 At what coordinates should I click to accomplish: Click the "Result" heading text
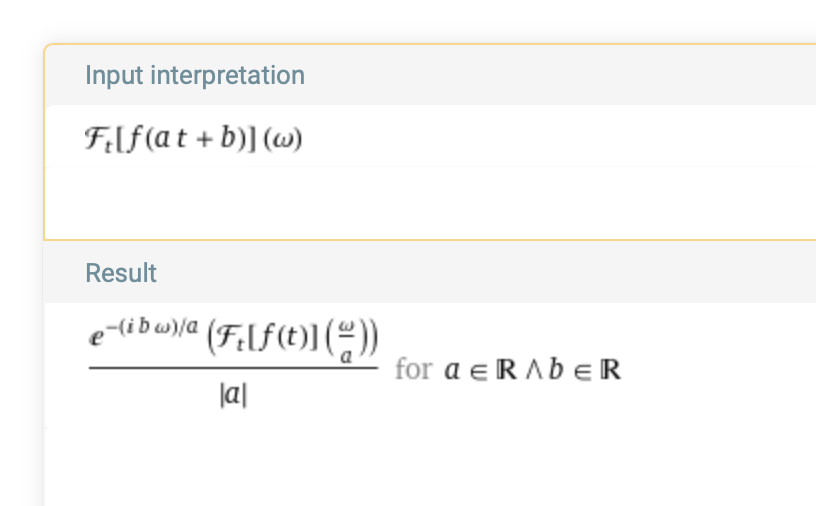[x=121, y=273]
